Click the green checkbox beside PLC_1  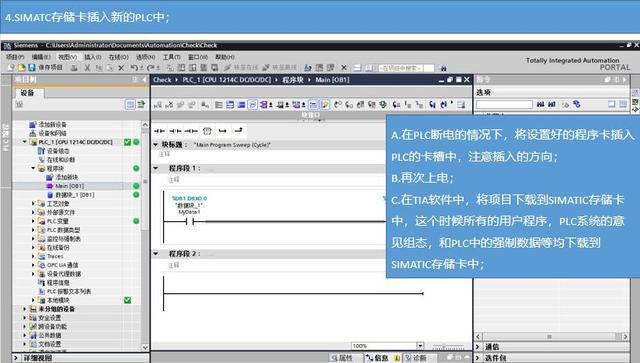coord(127,142)
